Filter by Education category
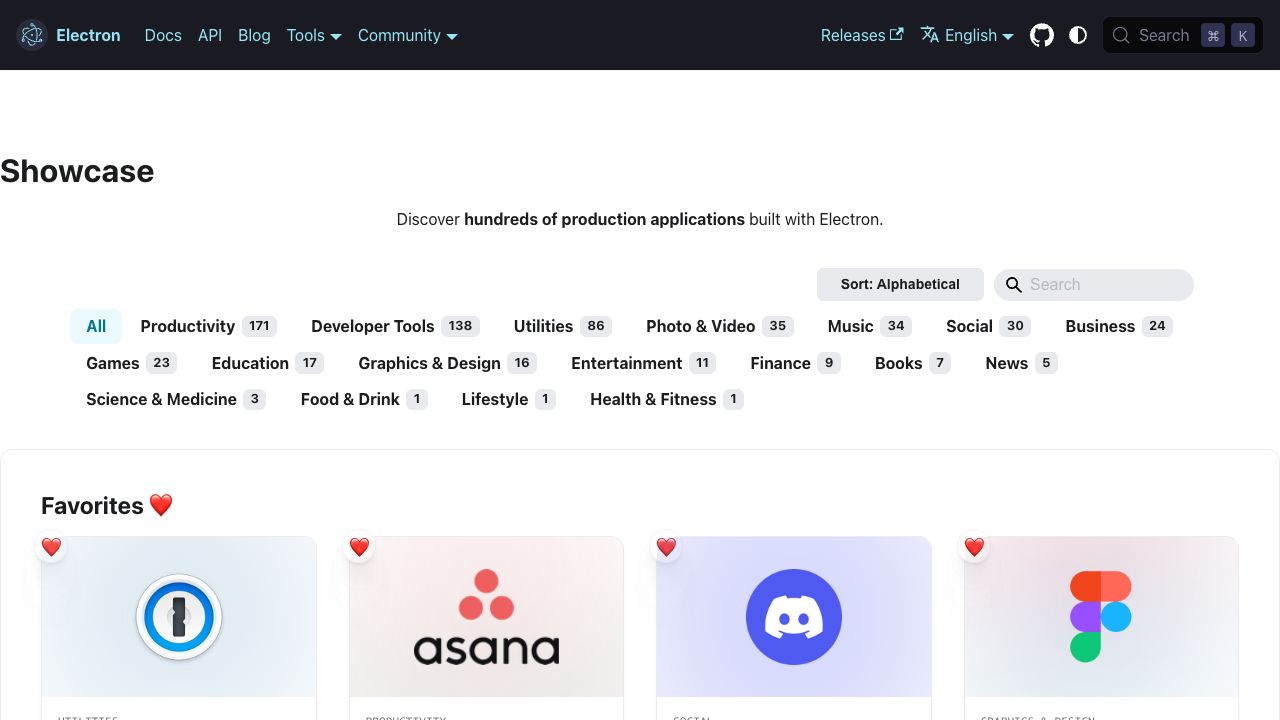Image resolution: width=1280 pixels, height=720 pixels. pos(267,363)
